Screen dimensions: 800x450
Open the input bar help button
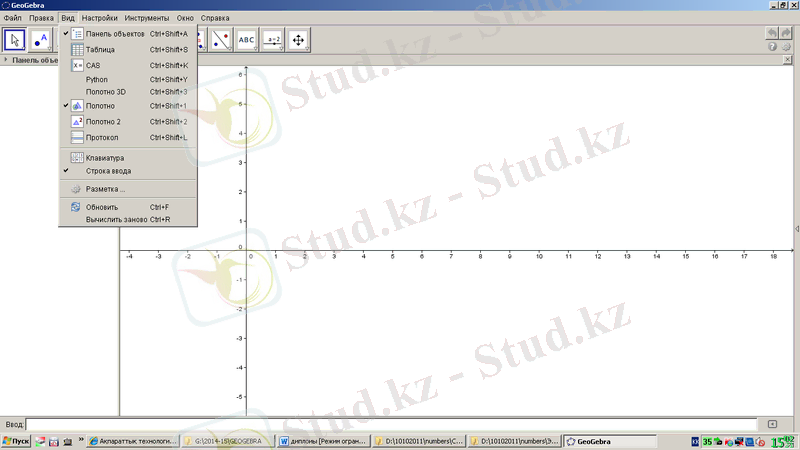click(x=772, y=424)
